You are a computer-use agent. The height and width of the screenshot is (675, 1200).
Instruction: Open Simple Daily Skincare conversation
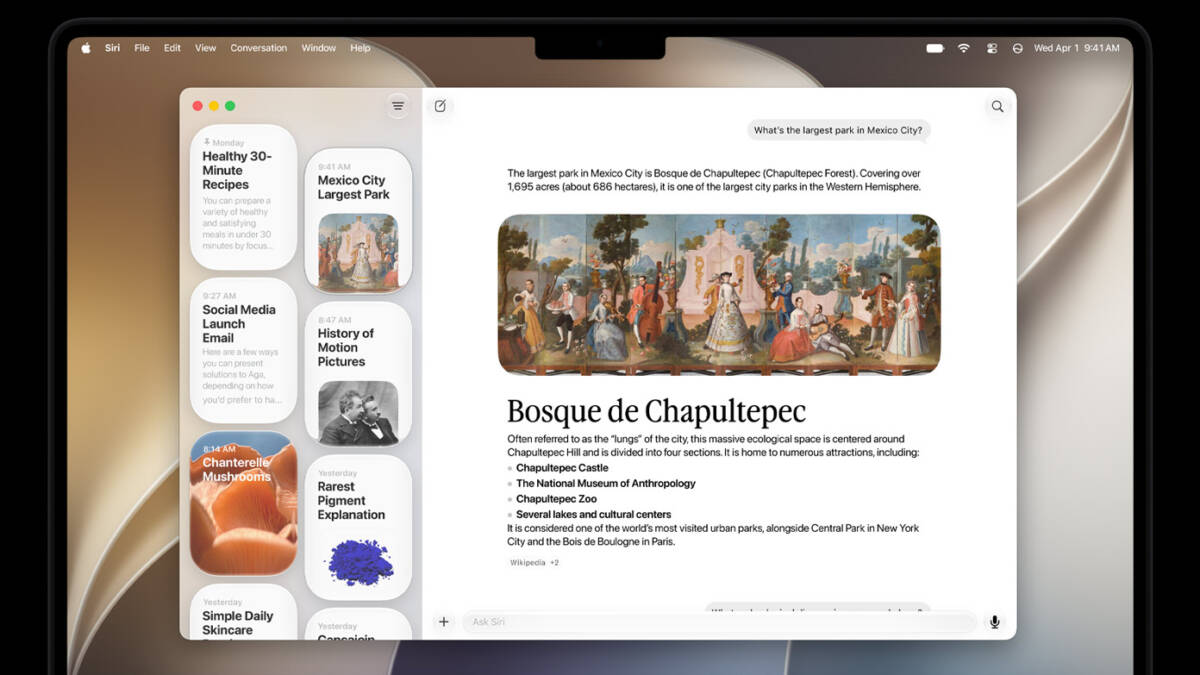point(243,612)
